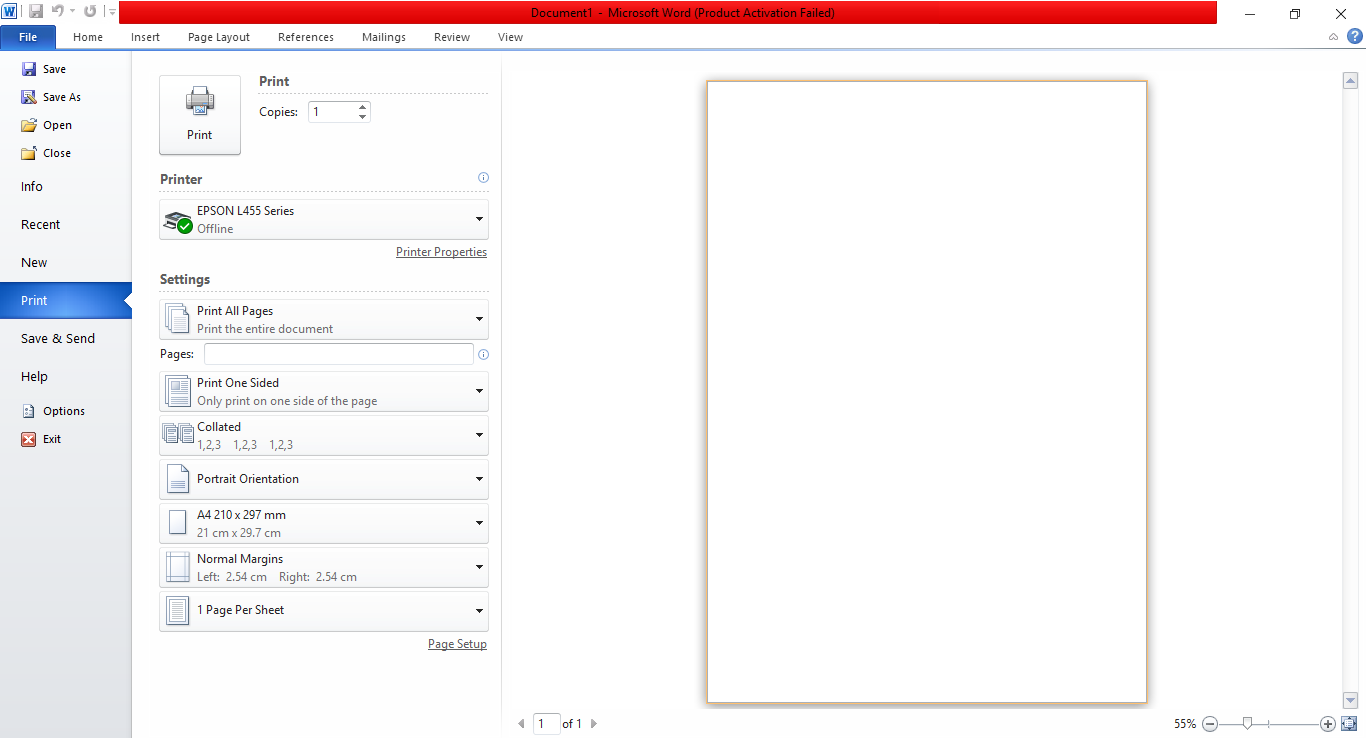The width and height of the screenshot is (1366, 738).
Task: Switch to the Page Layout tab
Action: [219, 37]
